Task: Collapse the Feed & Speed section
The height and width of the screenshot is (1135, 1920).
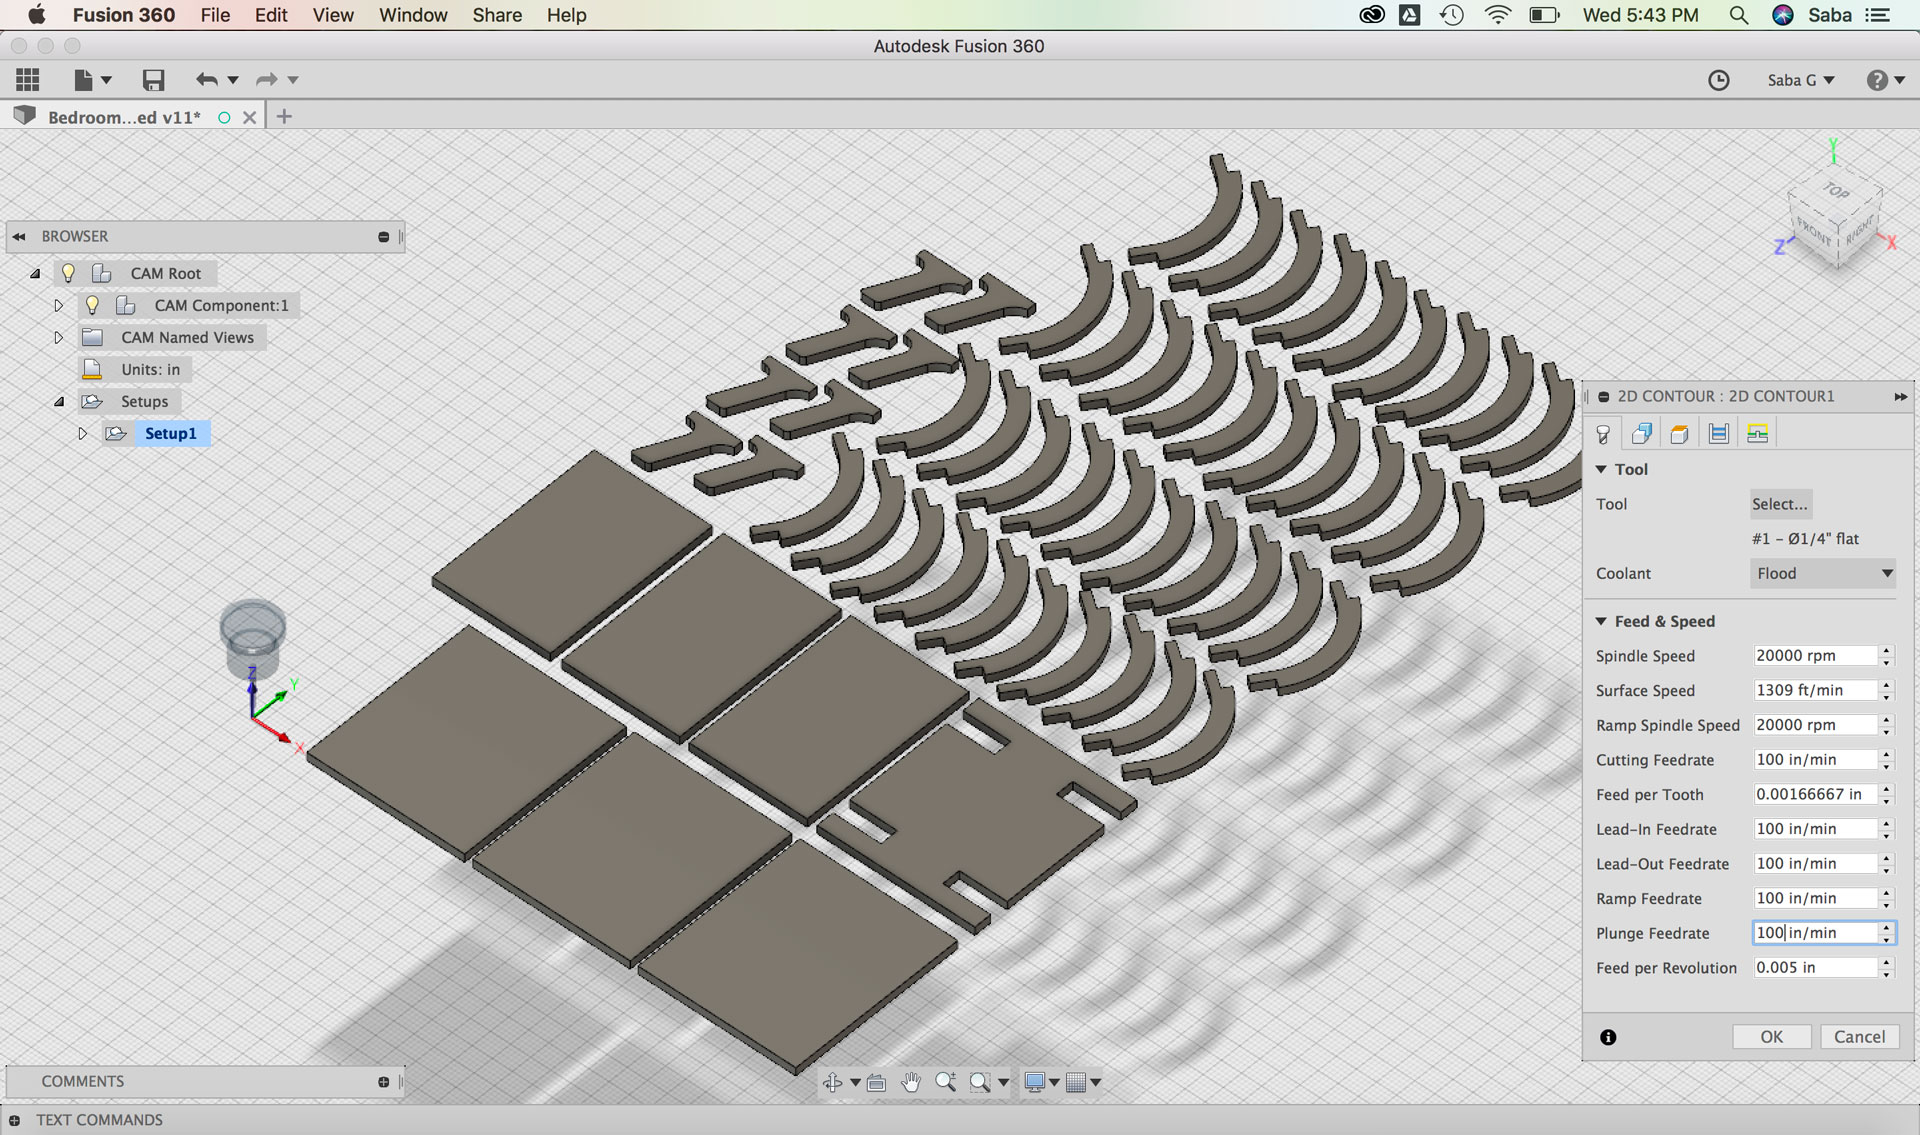Action: [1601, 621]
